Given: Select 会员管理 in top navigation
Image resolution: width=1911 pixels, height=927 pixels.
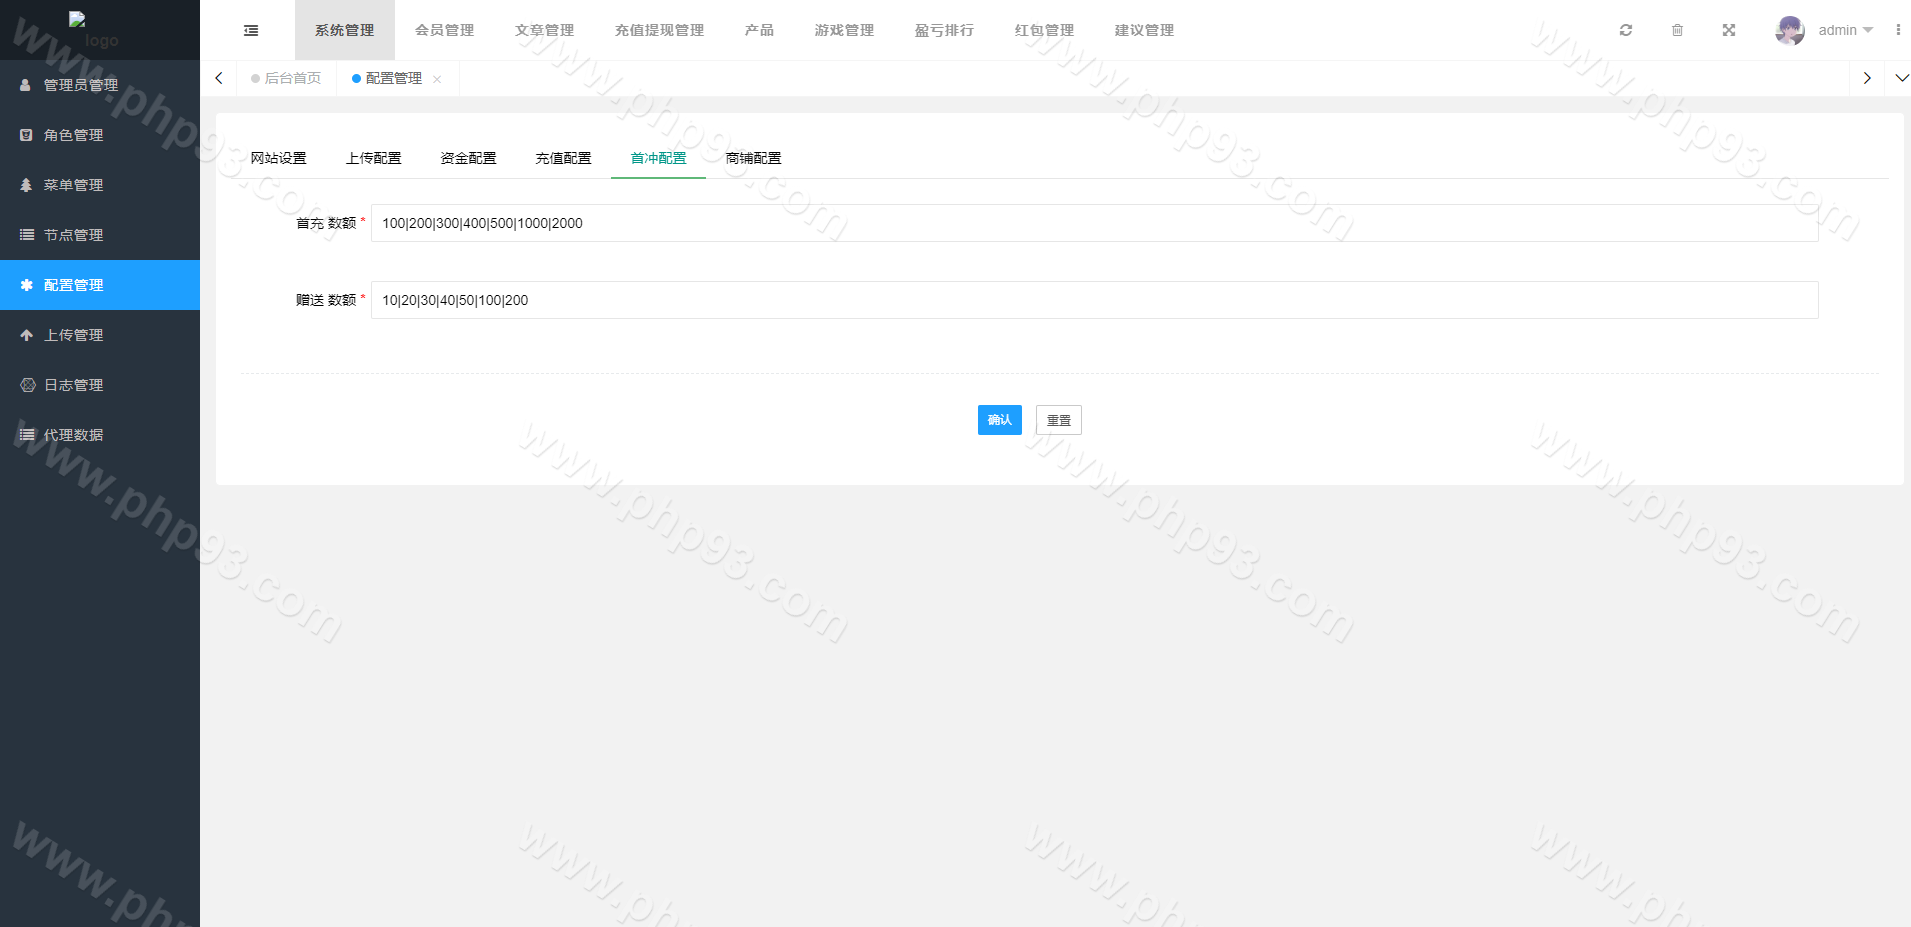Looking at the screenshot, I should (444, 30).
